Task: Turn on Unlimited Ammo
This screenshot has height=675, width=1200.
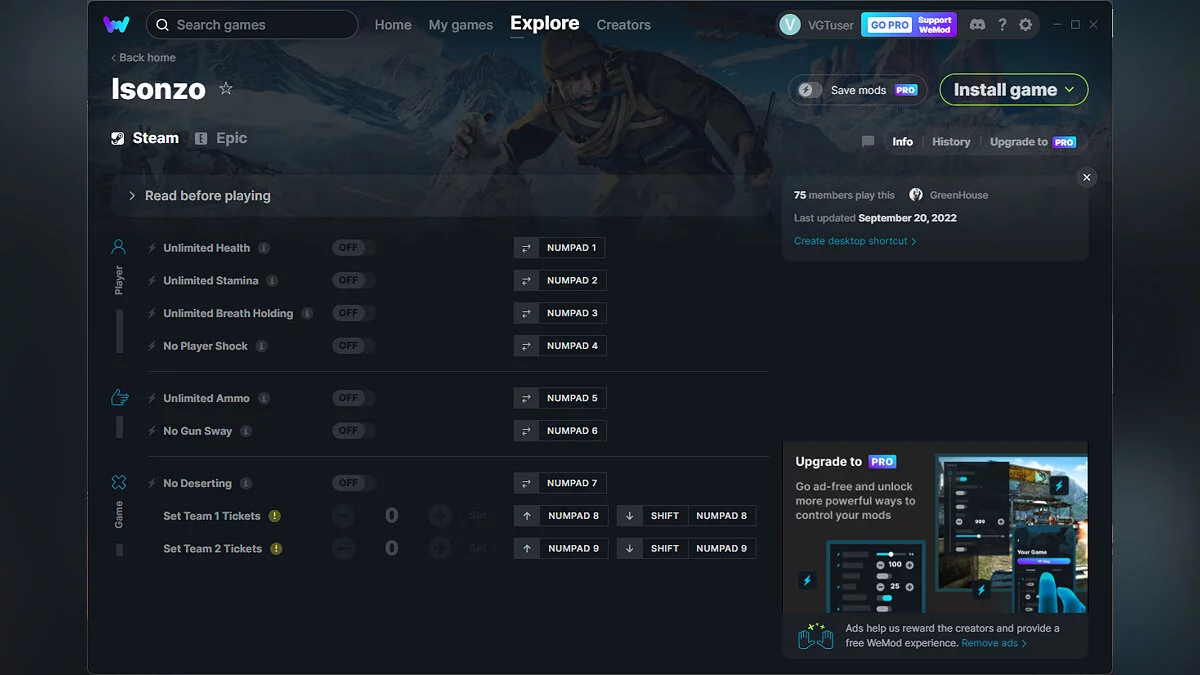Action: (354, 398)
